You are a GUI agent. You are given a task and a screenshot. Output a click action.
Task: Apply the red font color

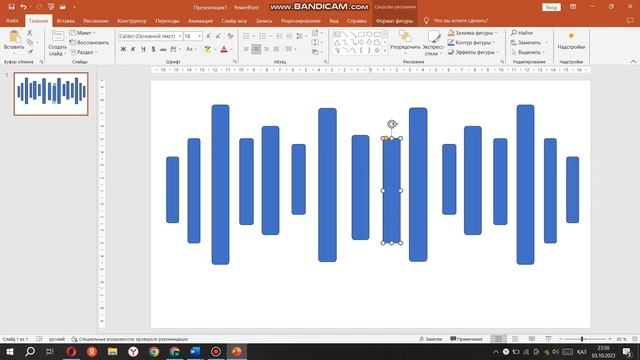(224, 49)
